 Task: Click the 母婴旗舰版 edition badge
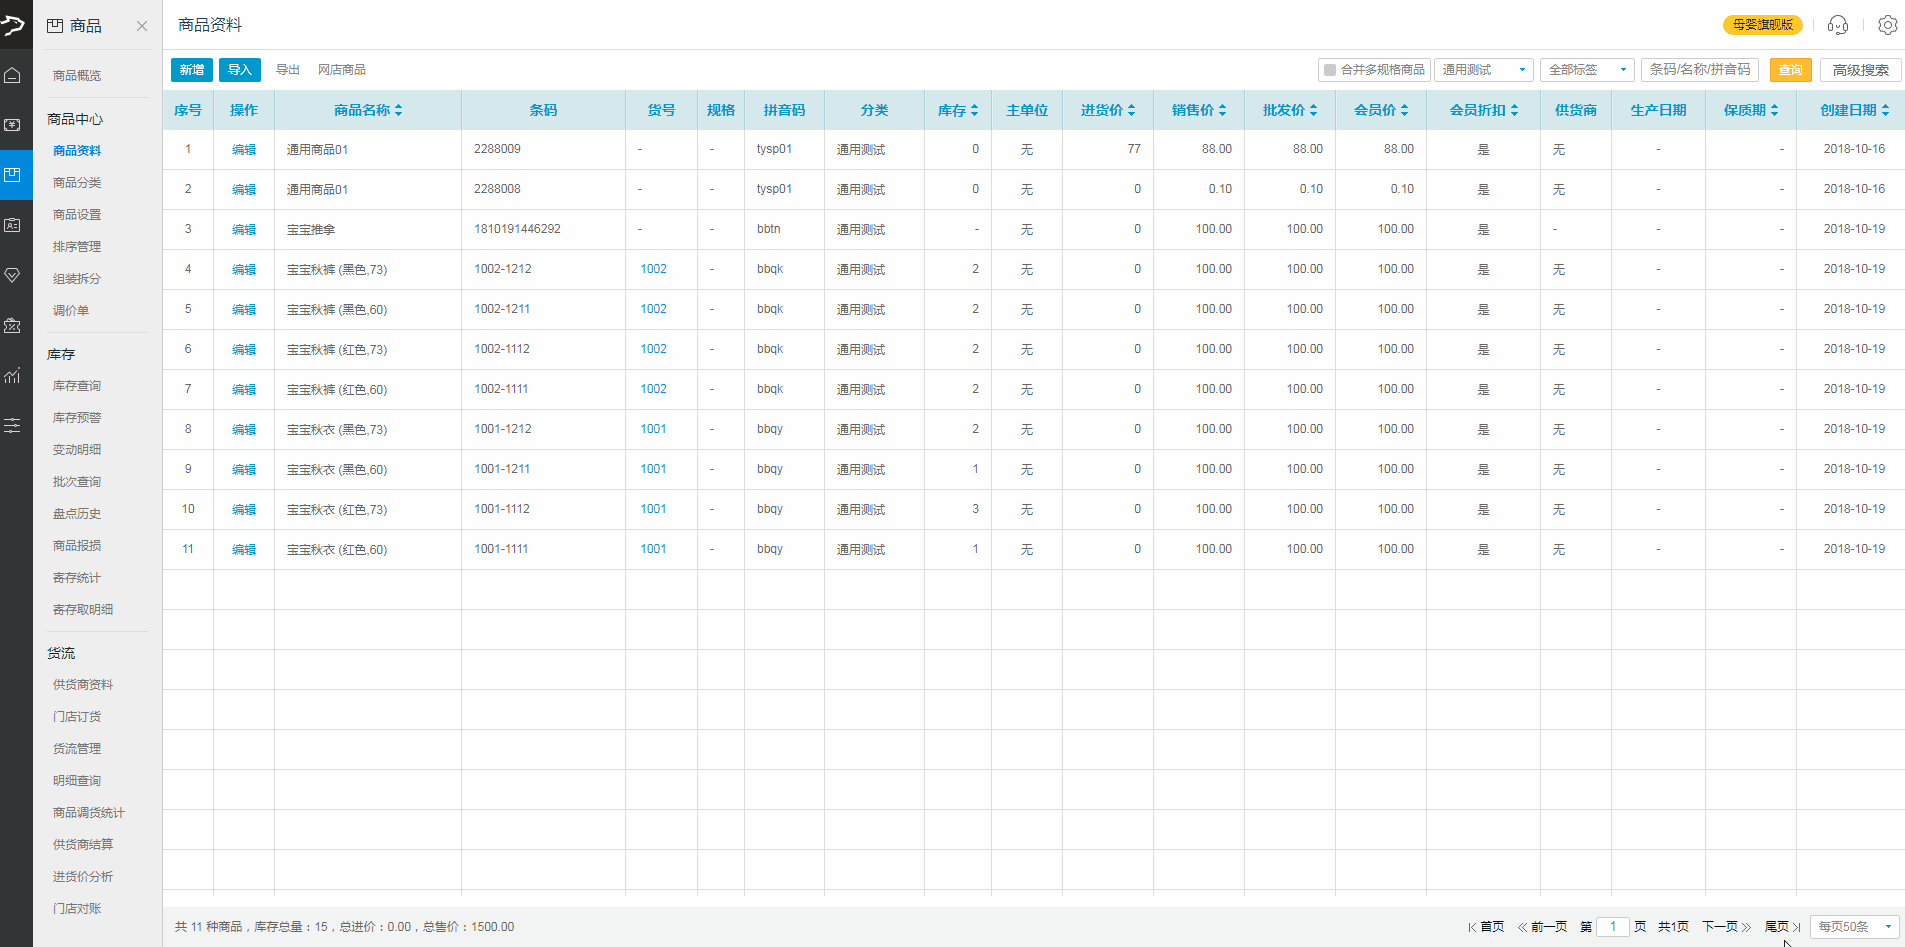(1763, 25)
